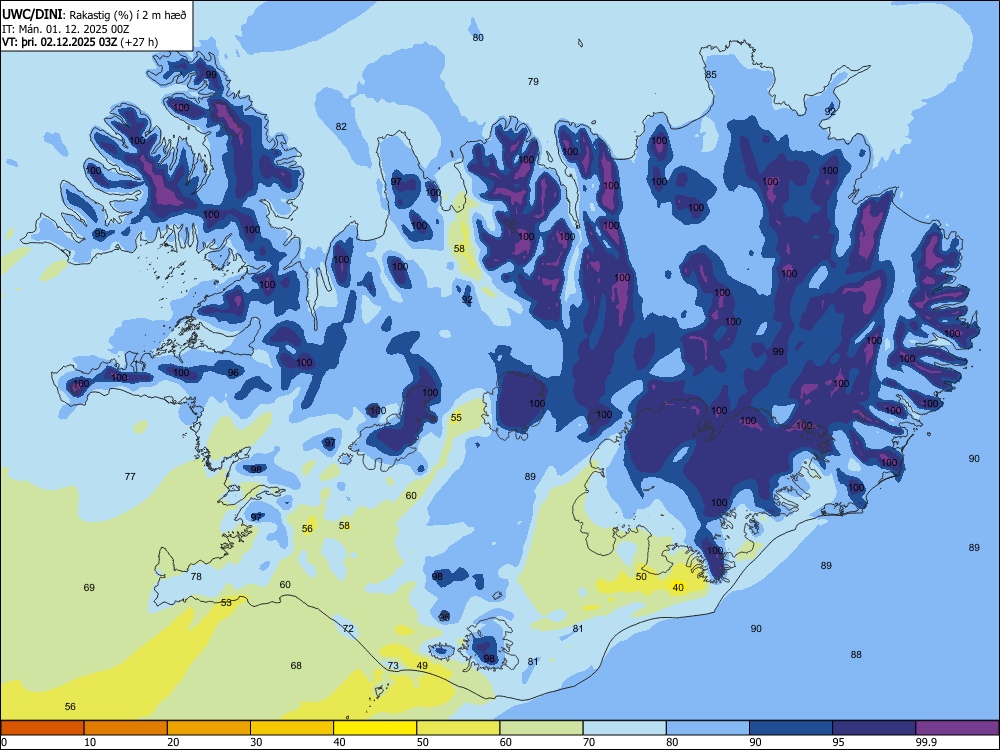Click the map value '78' on the map
Viewport: 1000px width, 750px height.
[196, 576]
